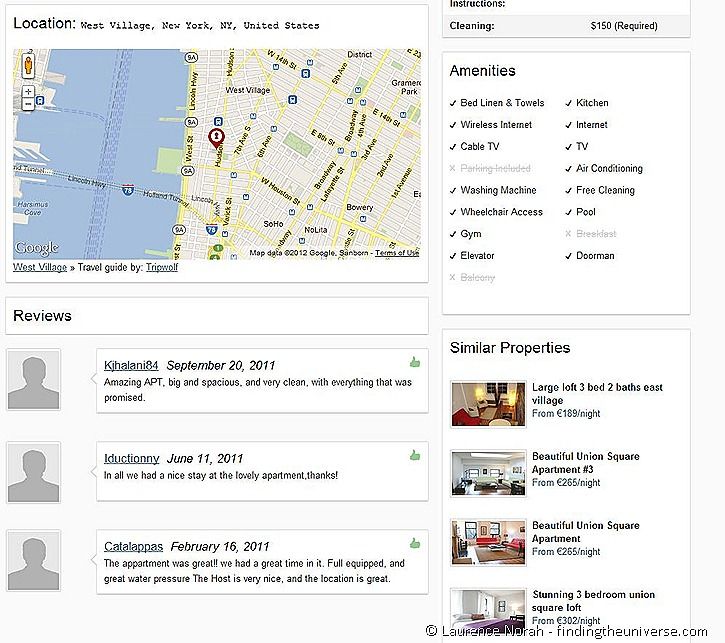Click Kjhalani84's avatar placeholder

[33, 380]
